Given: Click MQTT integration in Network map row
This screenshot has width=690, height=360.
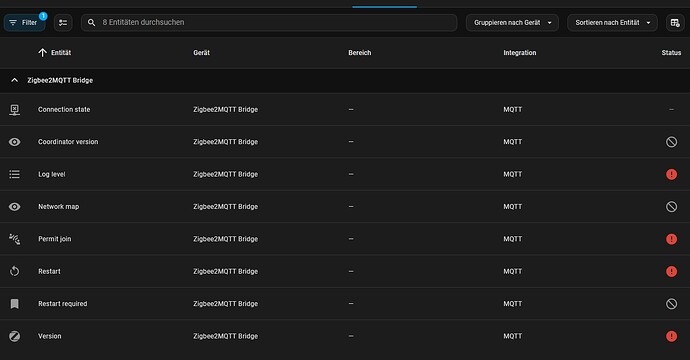Looking at the screenshot, I should 513,206.
